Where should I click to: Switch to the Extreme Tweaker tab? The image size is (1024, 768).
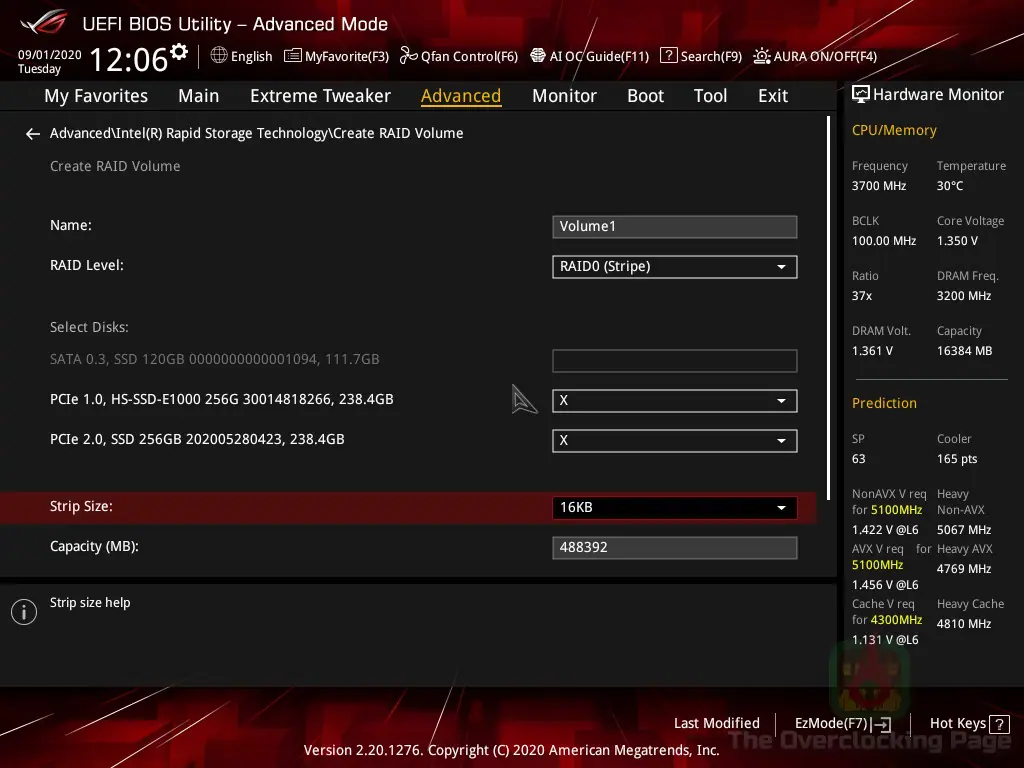point(320,95)
